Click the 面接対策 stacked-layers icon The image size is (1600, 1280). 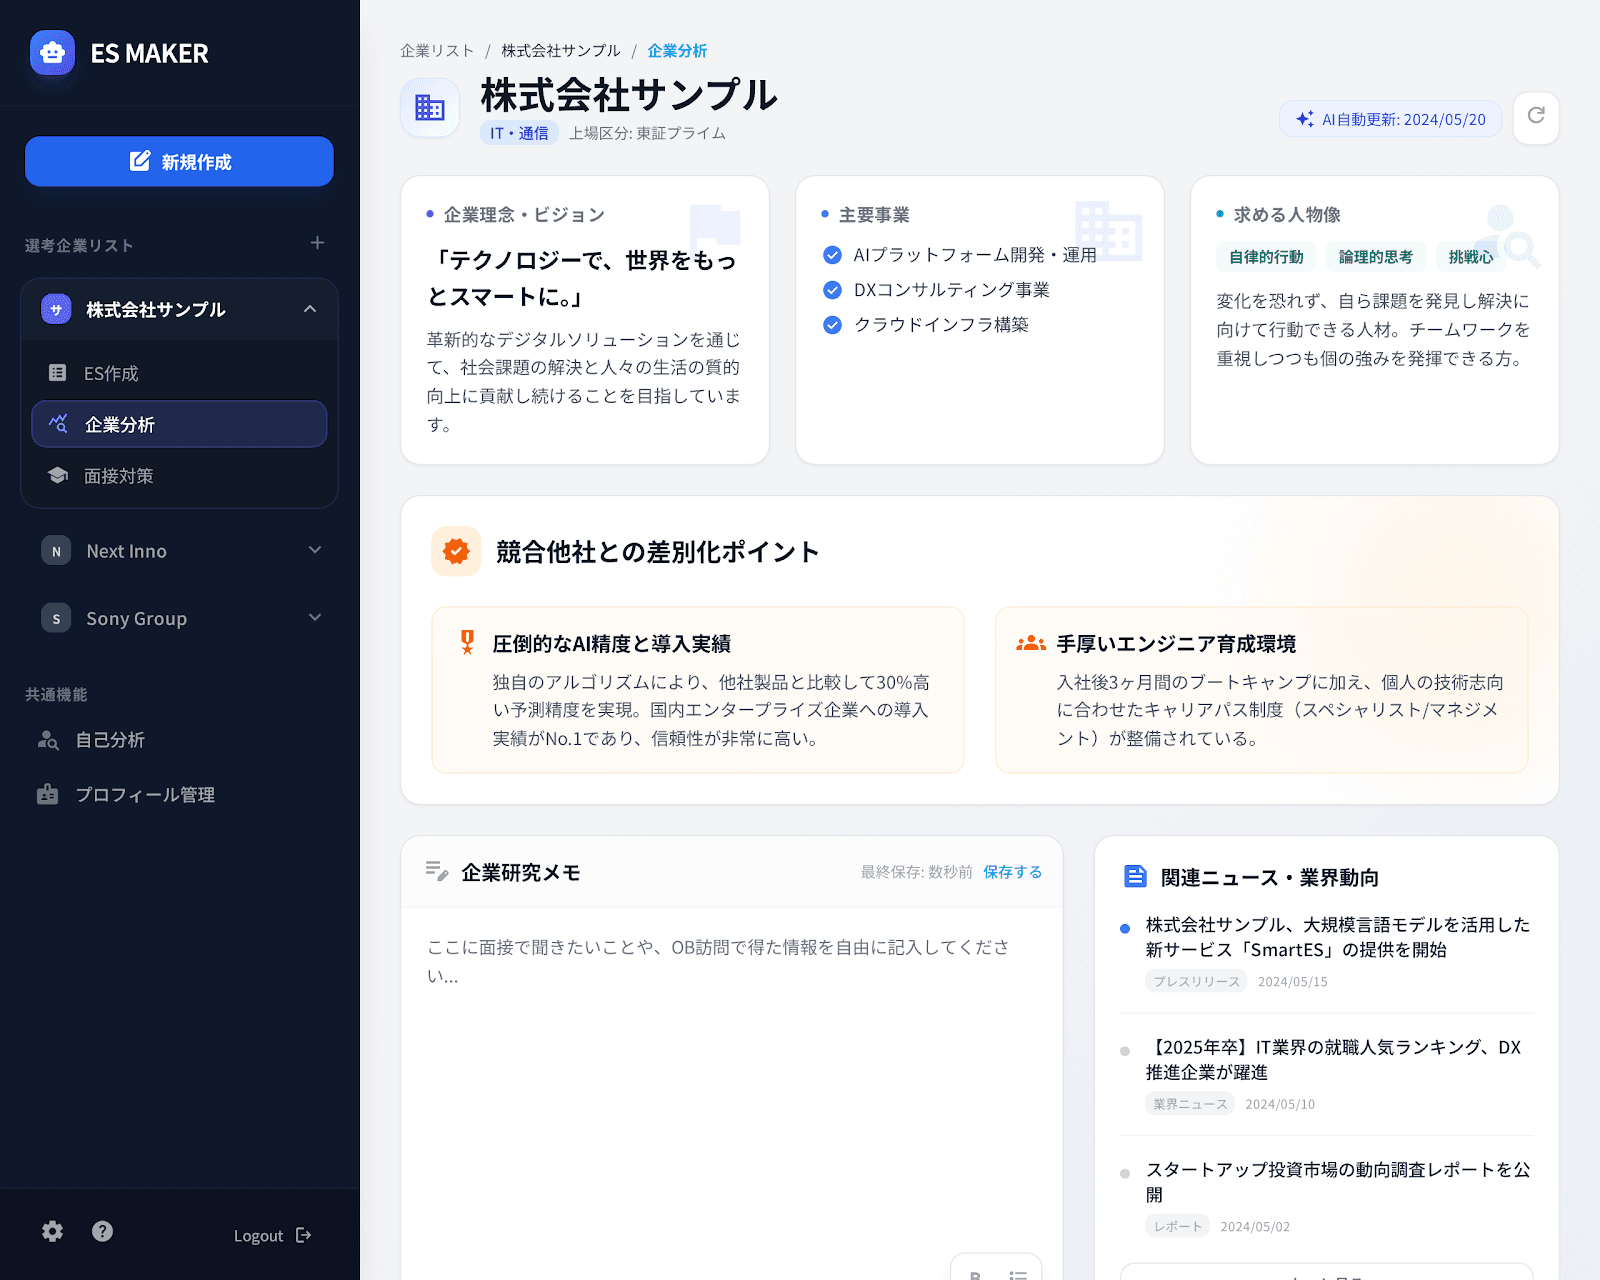(x=59, y=475)
